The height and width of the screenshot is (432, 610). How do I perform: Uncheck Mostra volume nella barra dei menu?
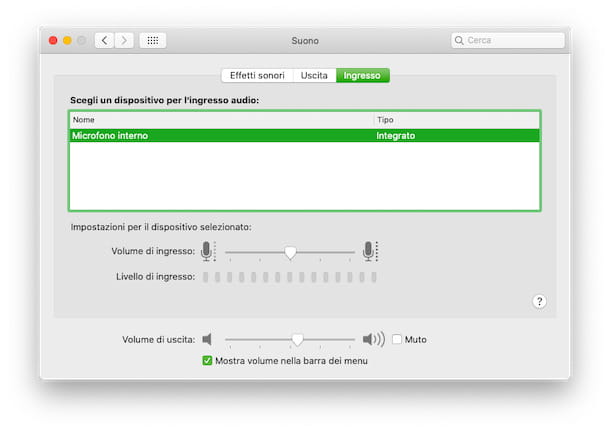click(x=207, y=361)
